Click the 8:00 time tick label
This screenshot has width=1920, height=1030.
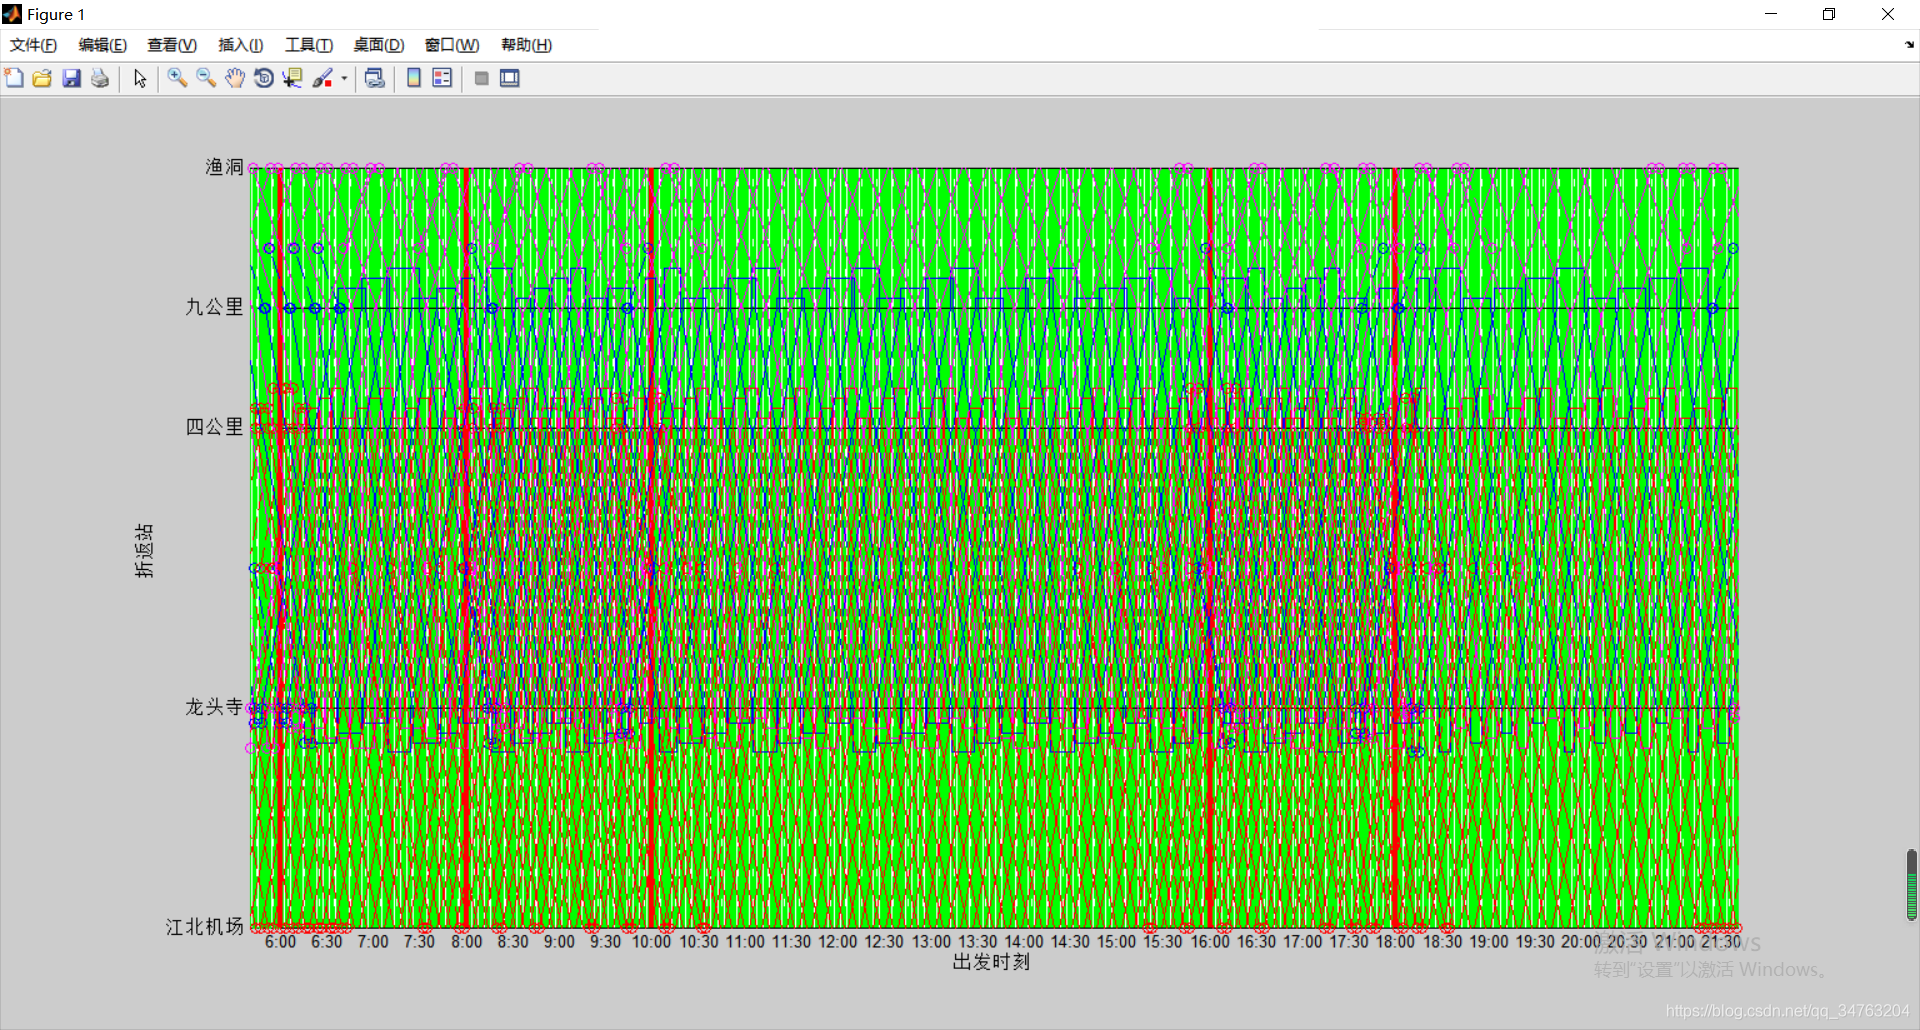tap(466, 942)
